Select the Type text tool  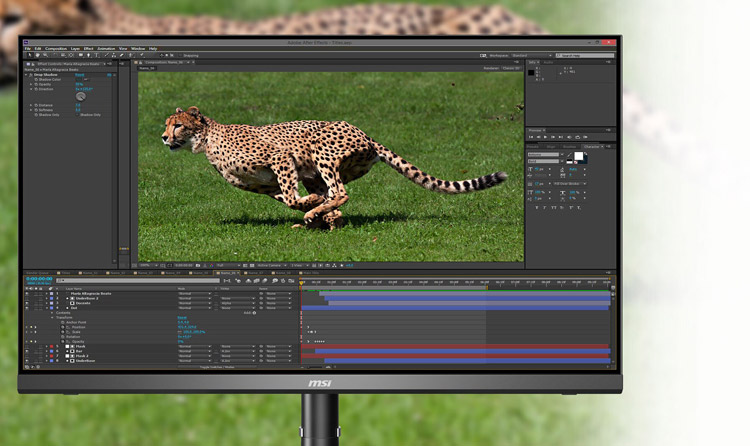point(98,55)
